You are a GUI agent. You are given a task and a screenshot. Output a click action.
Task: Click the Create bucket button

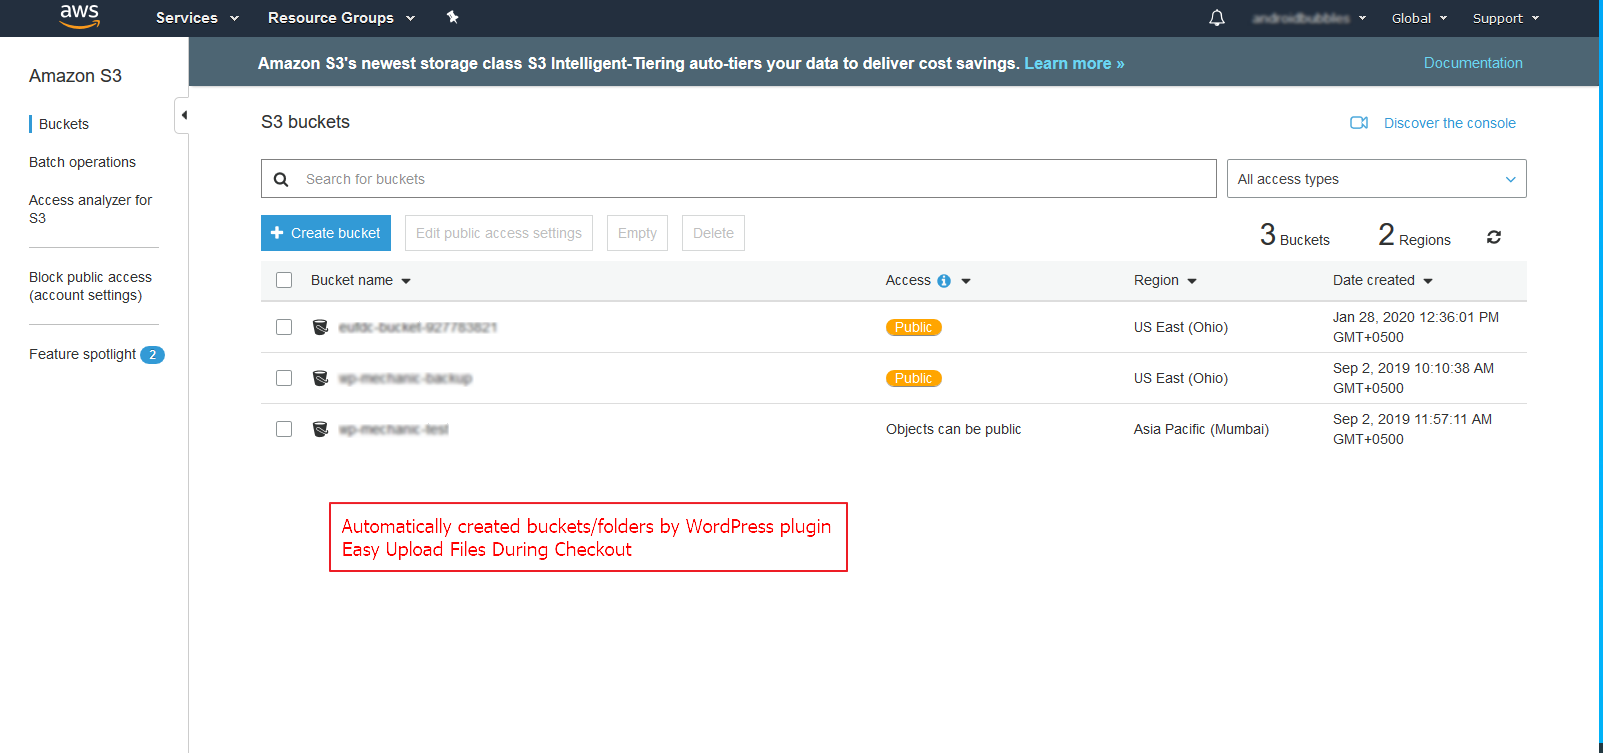click(x=326, y=233)
